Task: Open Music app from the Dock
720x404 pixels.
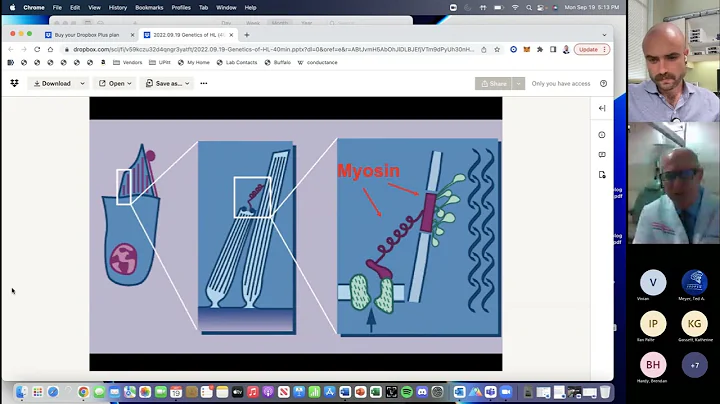Action: coord(253,392)
